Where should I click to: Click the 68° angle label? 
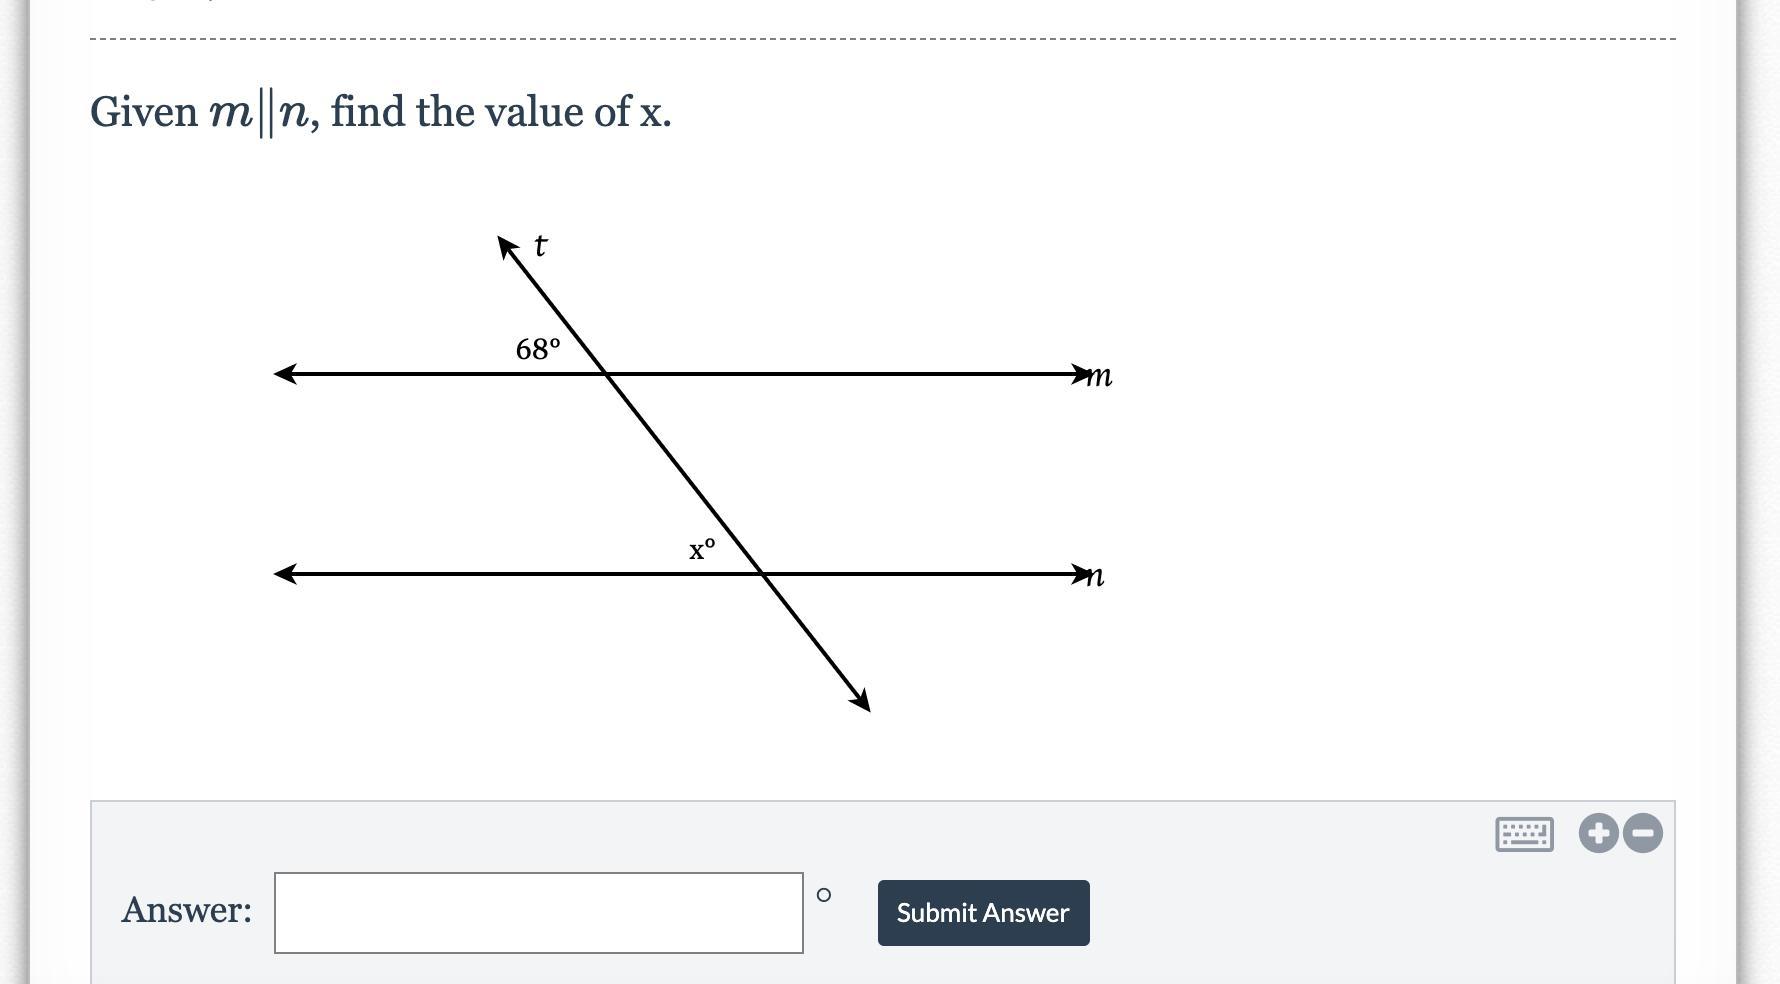click(x=538, y=349)
